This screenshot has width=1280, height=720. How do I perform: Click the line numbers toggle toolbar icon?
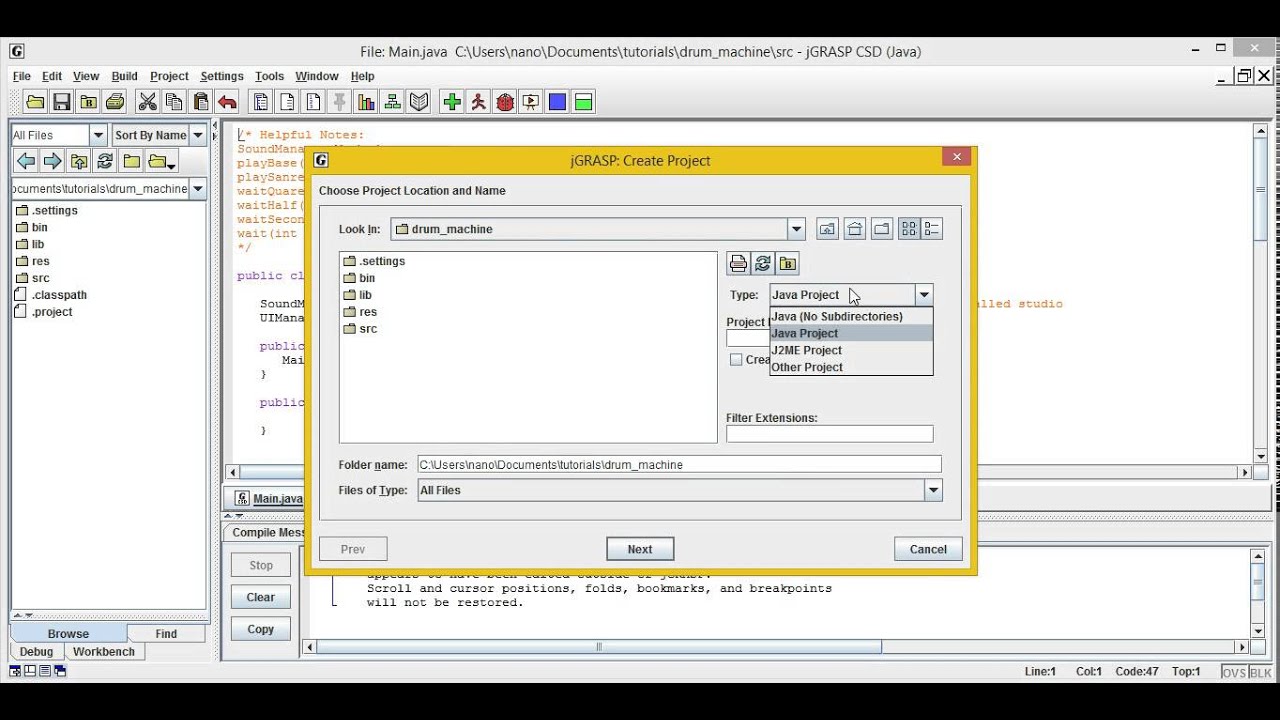click(x=313, y=101)
